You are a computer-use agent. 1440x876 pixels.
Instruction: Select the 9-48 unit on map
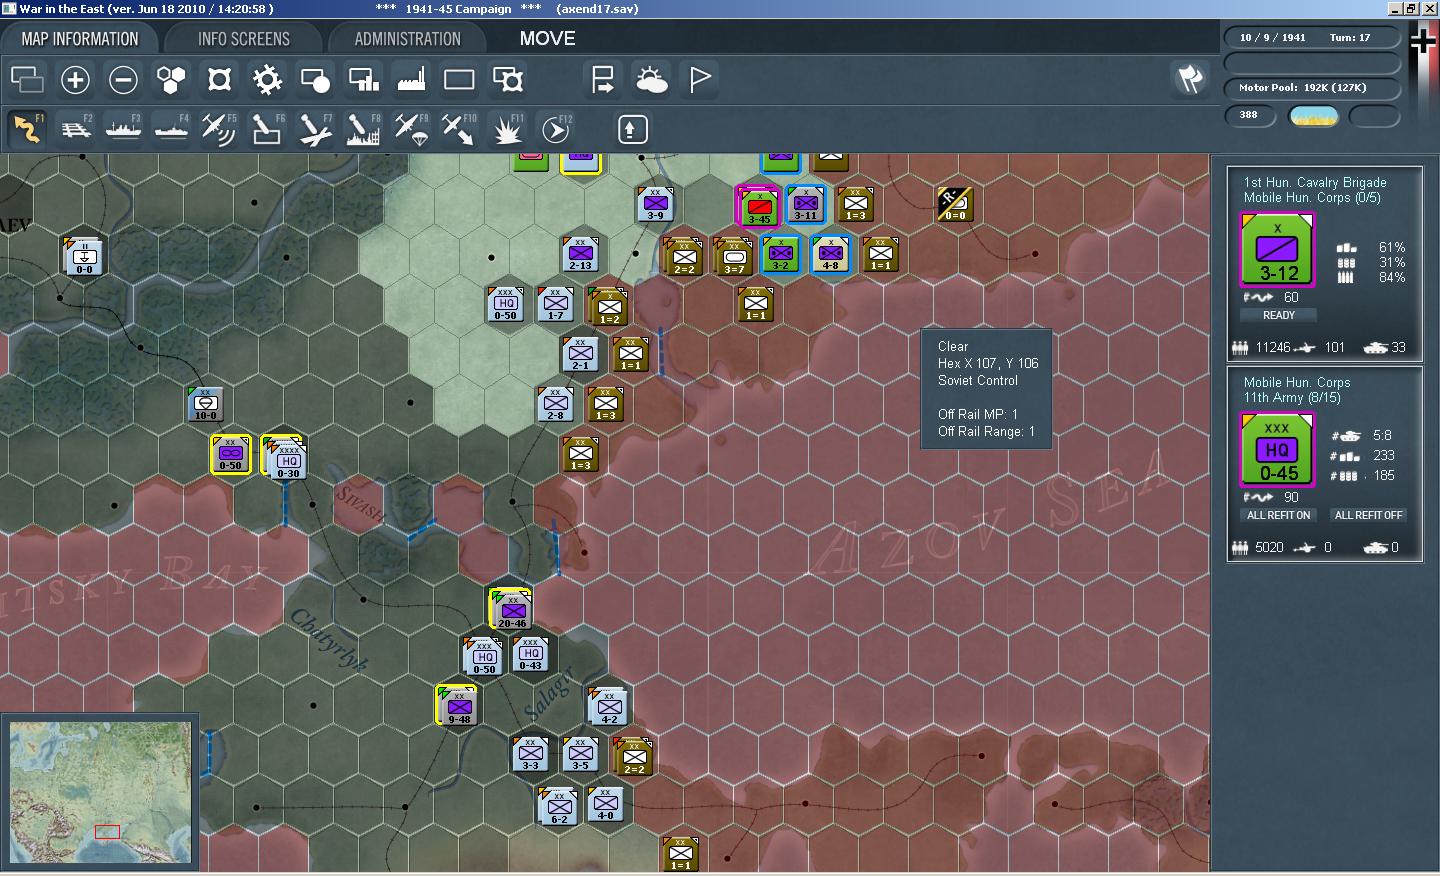click(458, 705)
